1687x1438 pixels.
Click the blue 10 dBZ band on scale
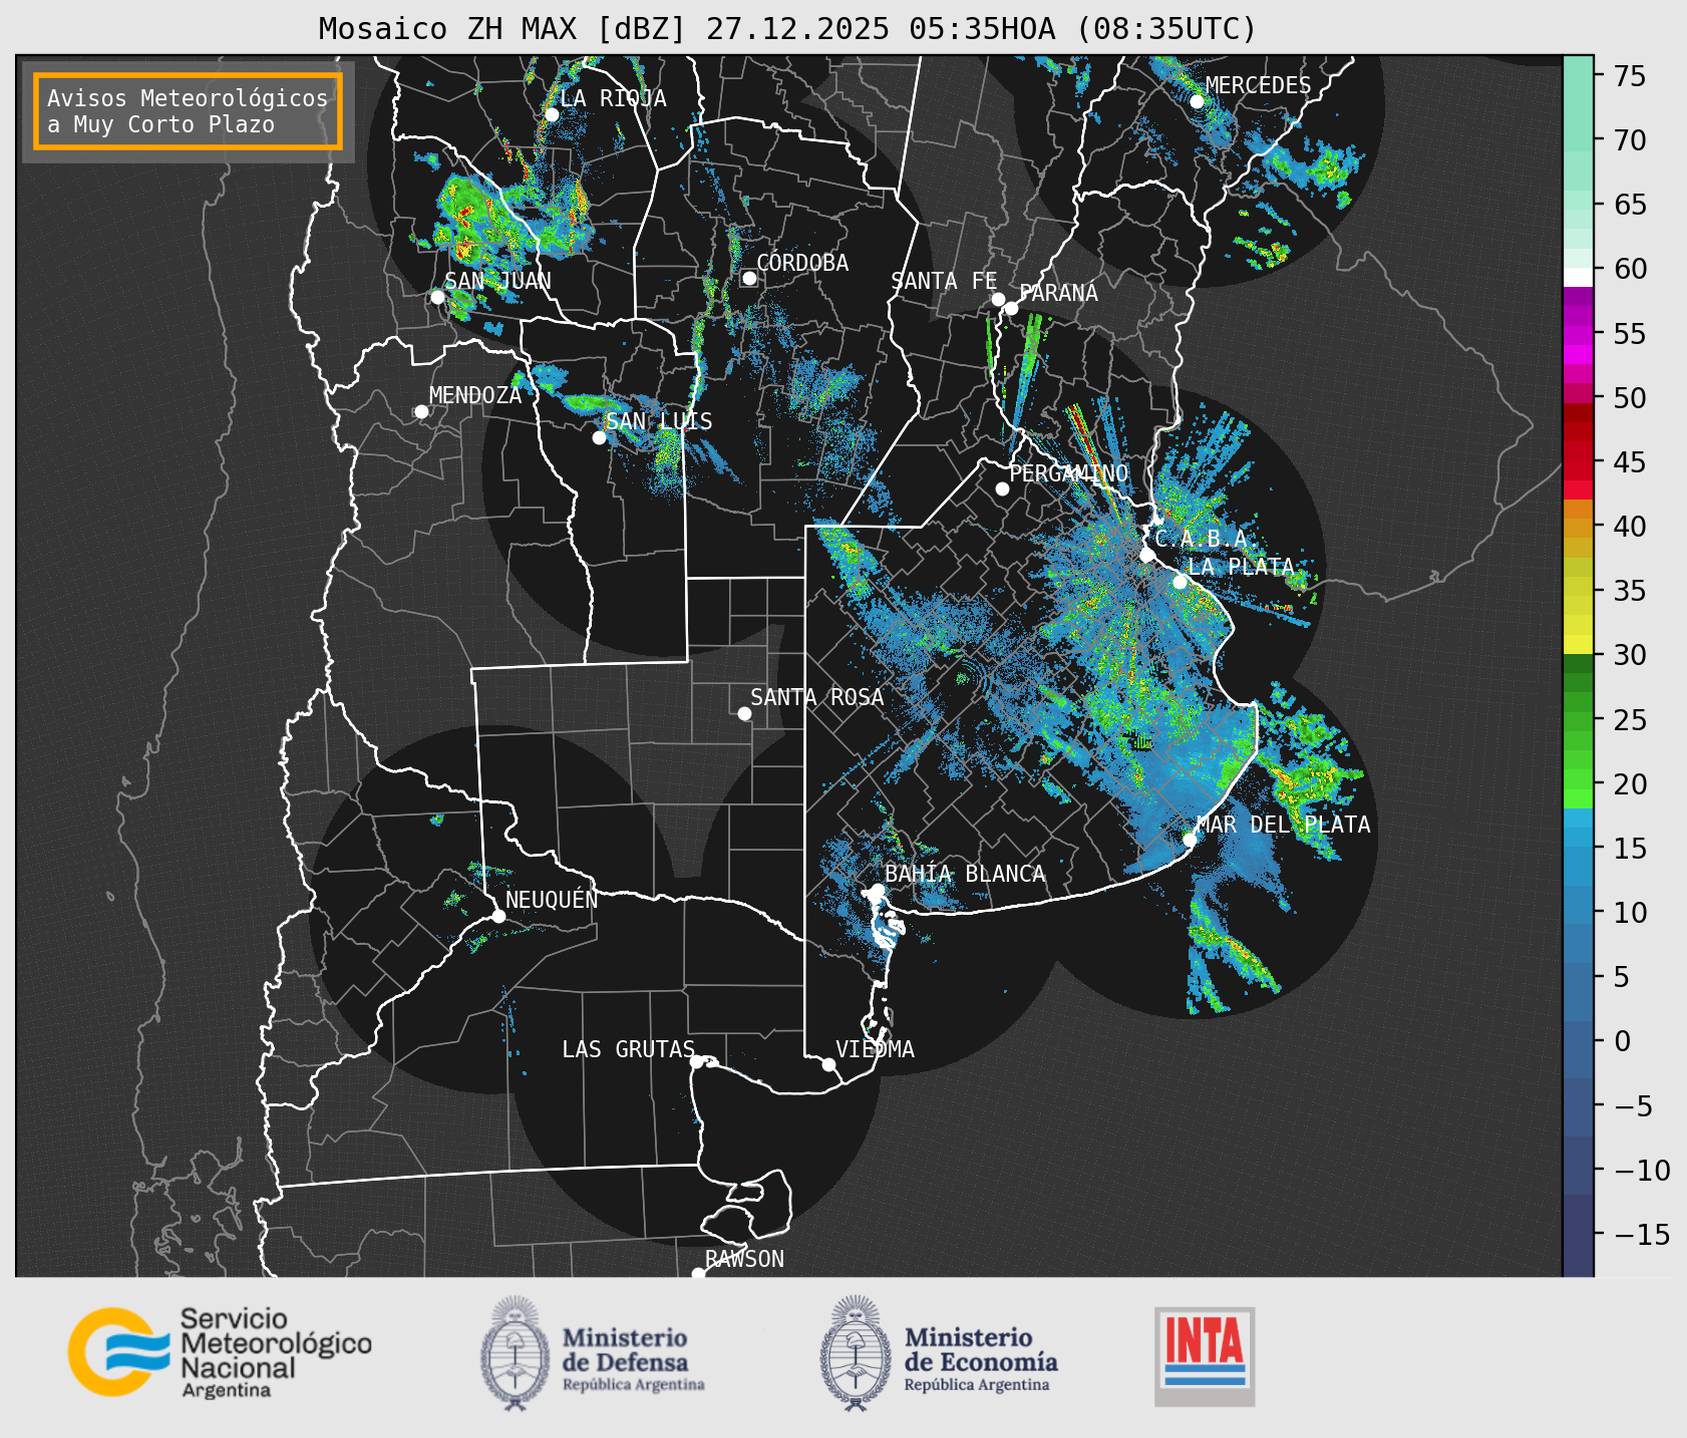[1578, 912]
